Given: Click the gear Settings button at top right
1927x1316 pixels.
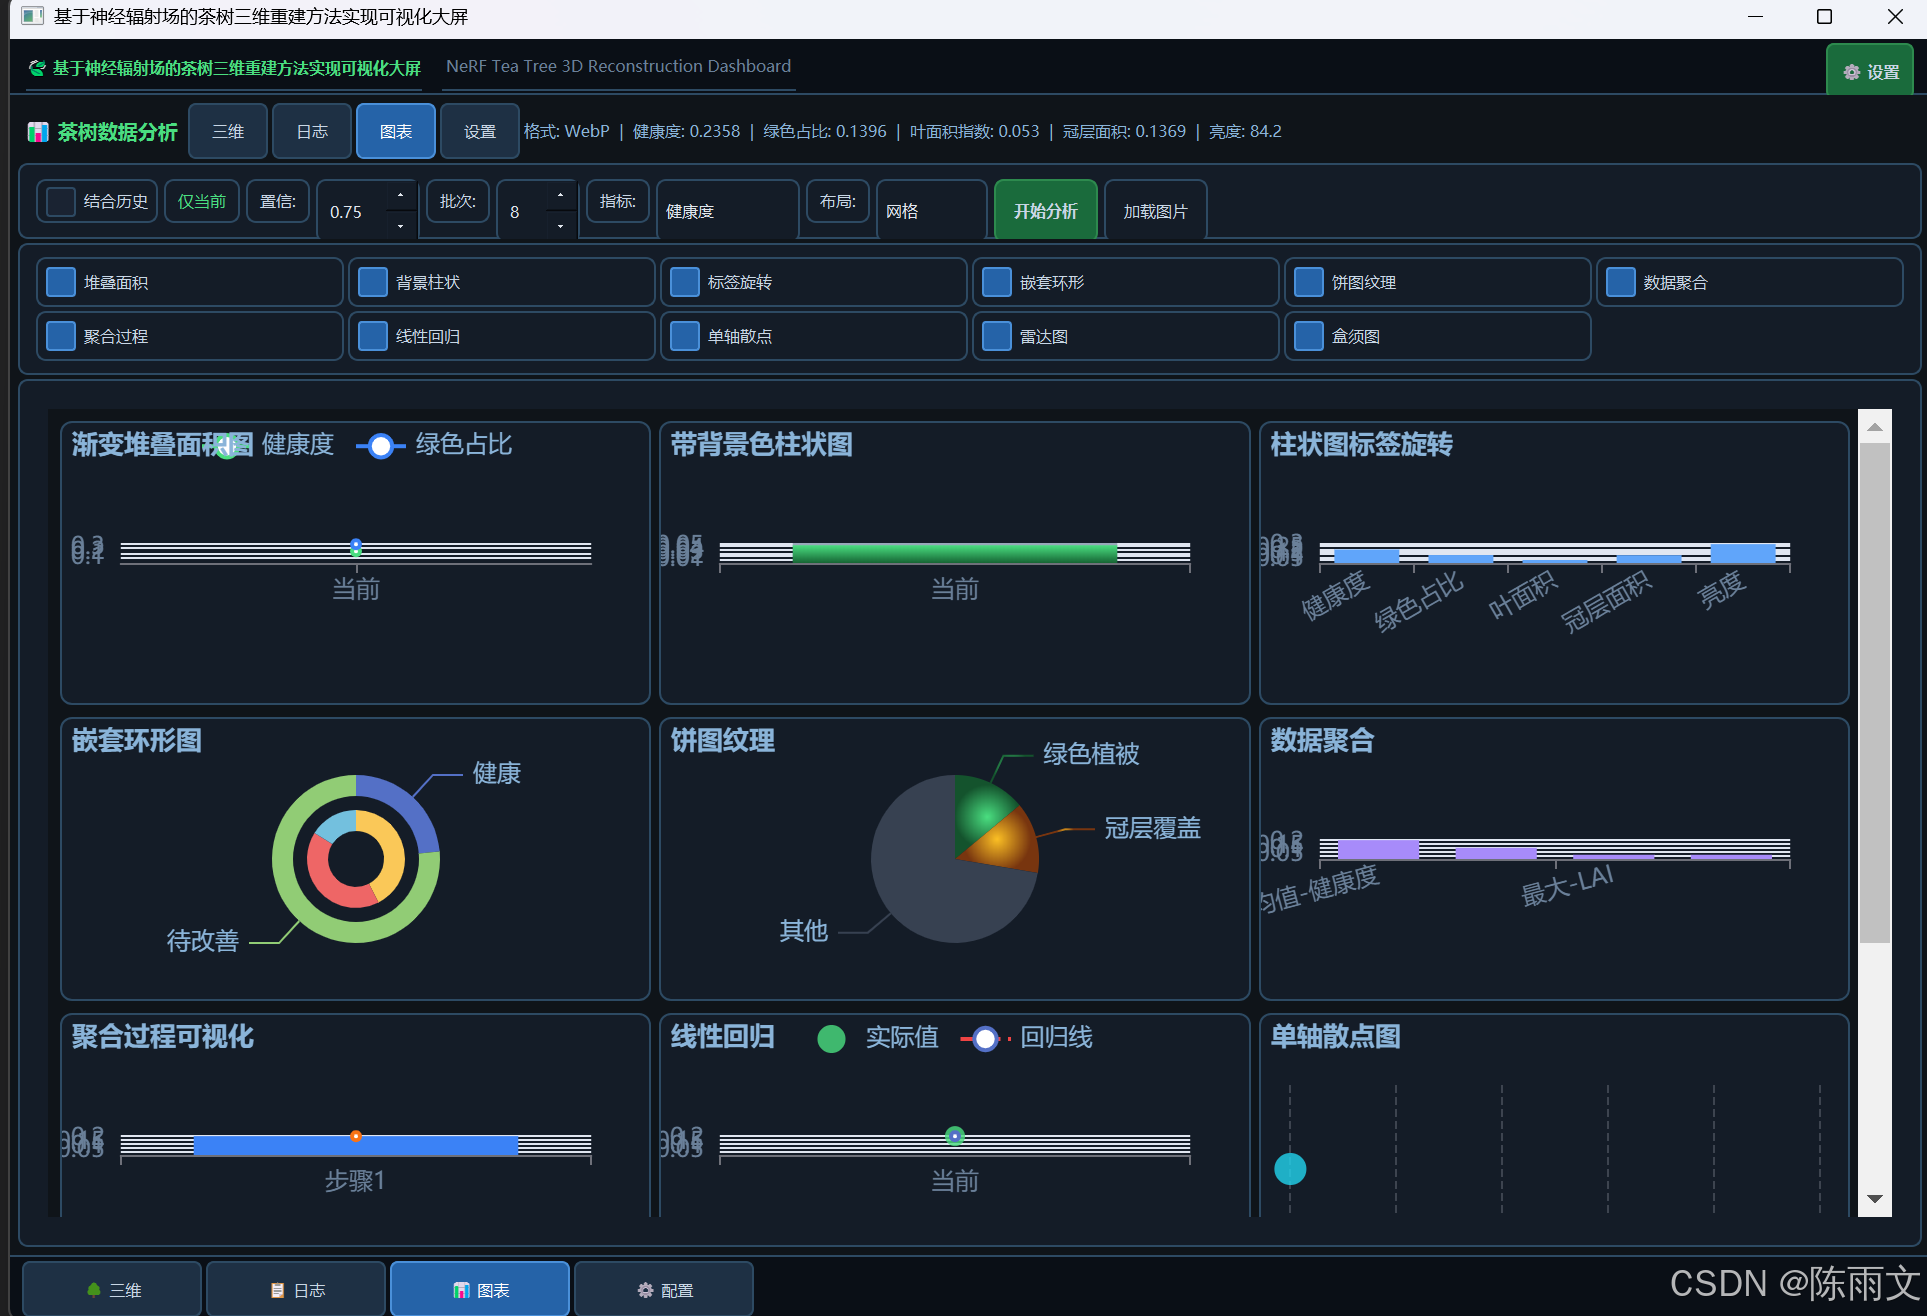Looking at the screenshot, I should 1870,72.
